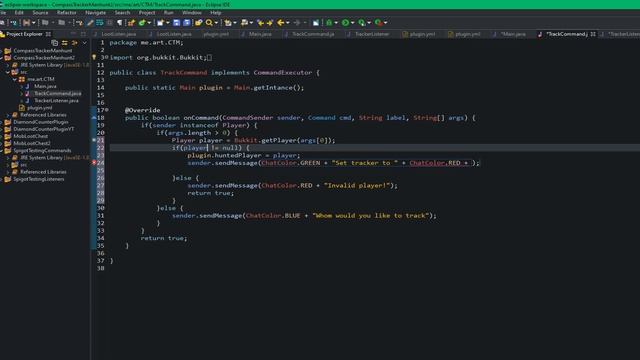640x360 pixels.
Task: Click the Collapse All icon in Project Explorer
Action: pos(55,42)
